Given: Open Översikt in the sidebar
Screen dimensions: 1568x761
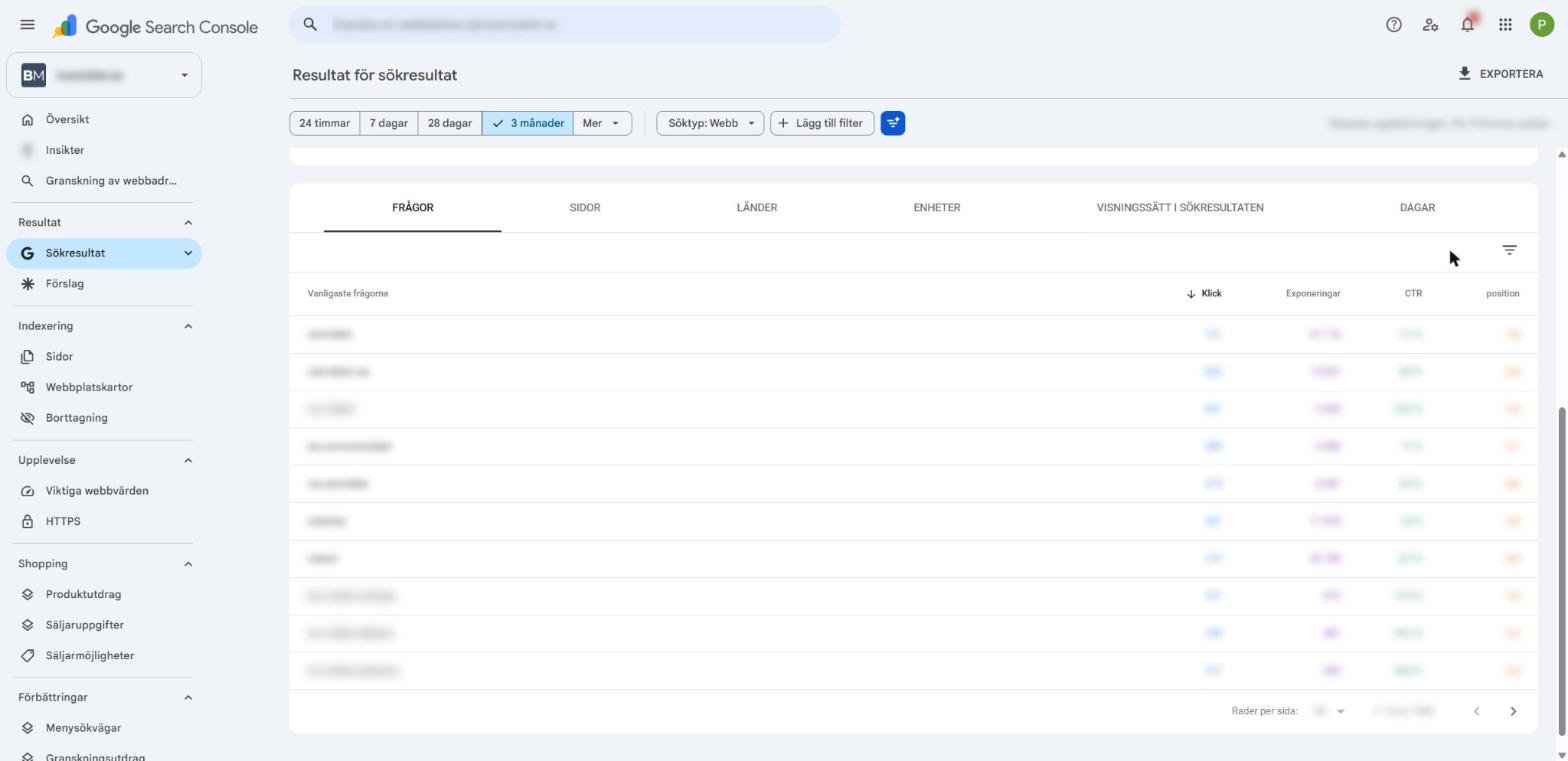Looking at the screenshot, I should [x=104, y=119].
